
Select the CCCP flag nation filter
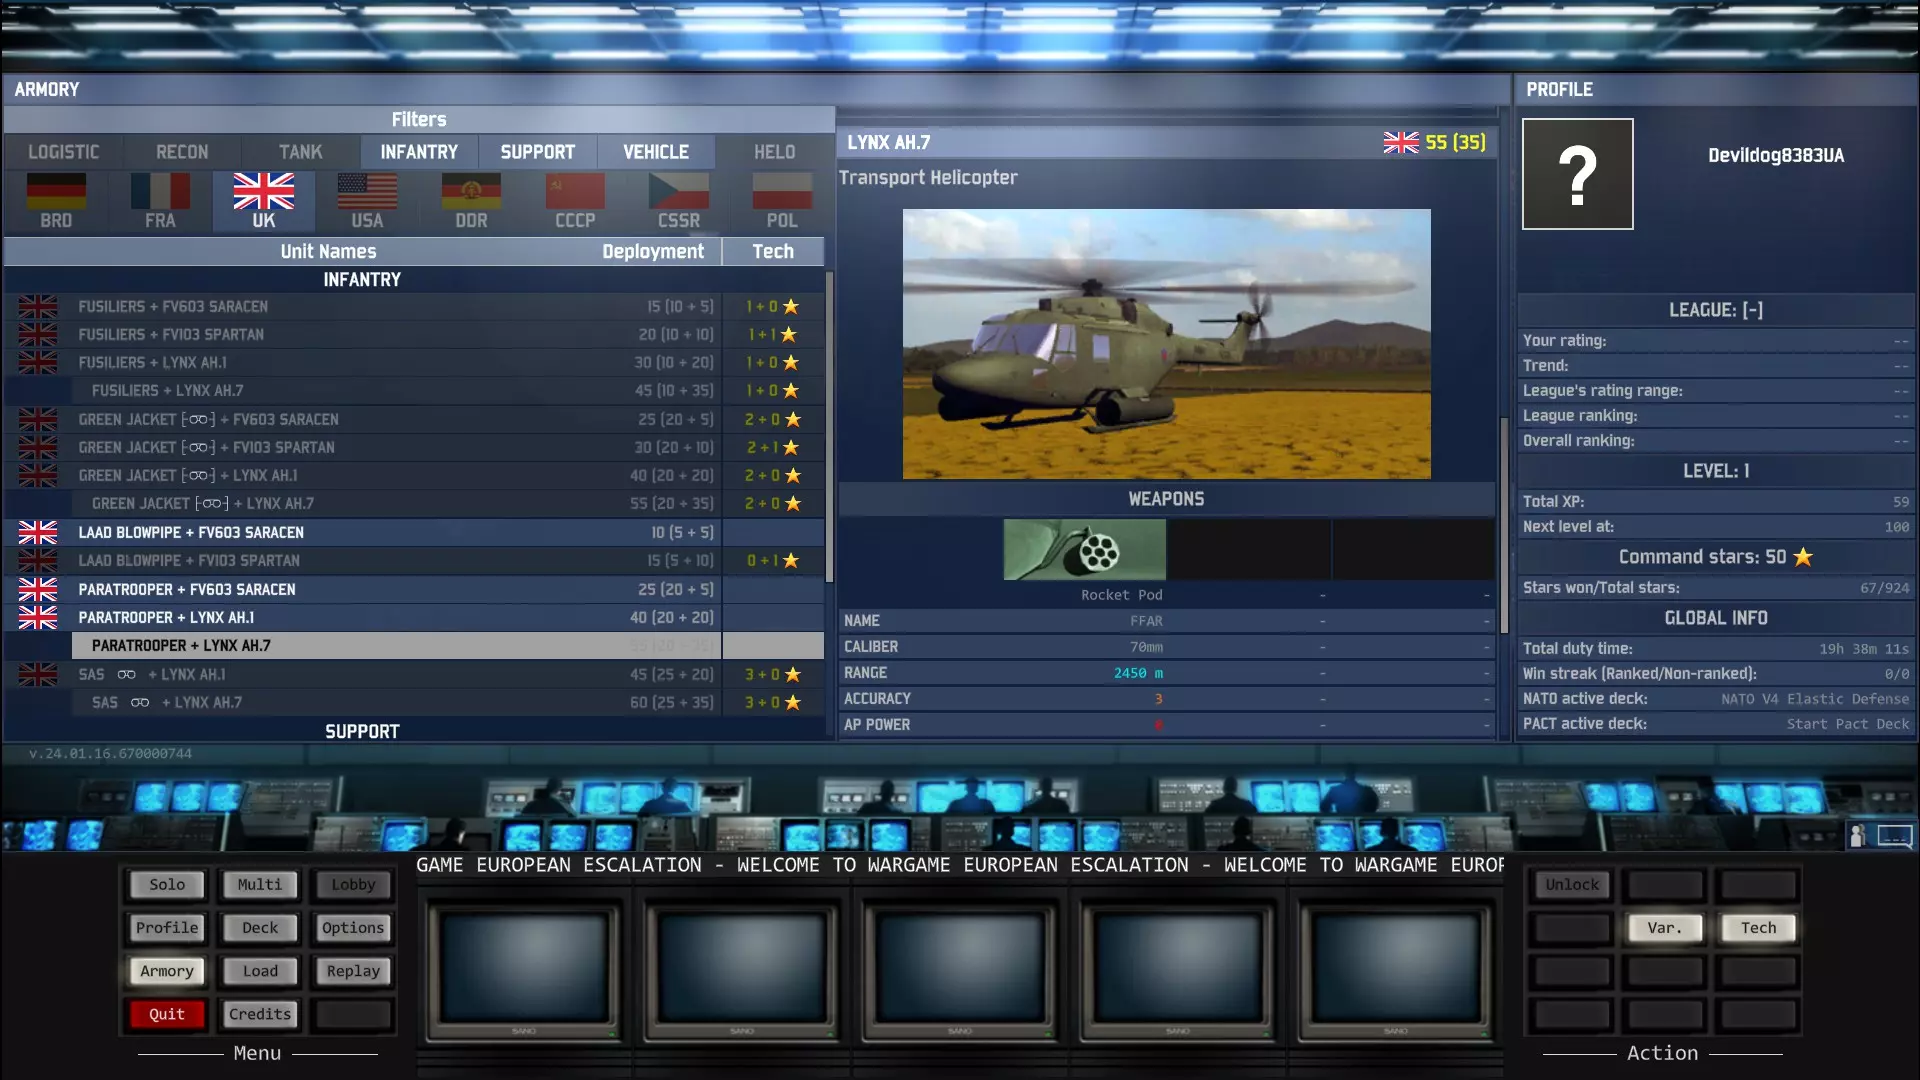(575, 199)
